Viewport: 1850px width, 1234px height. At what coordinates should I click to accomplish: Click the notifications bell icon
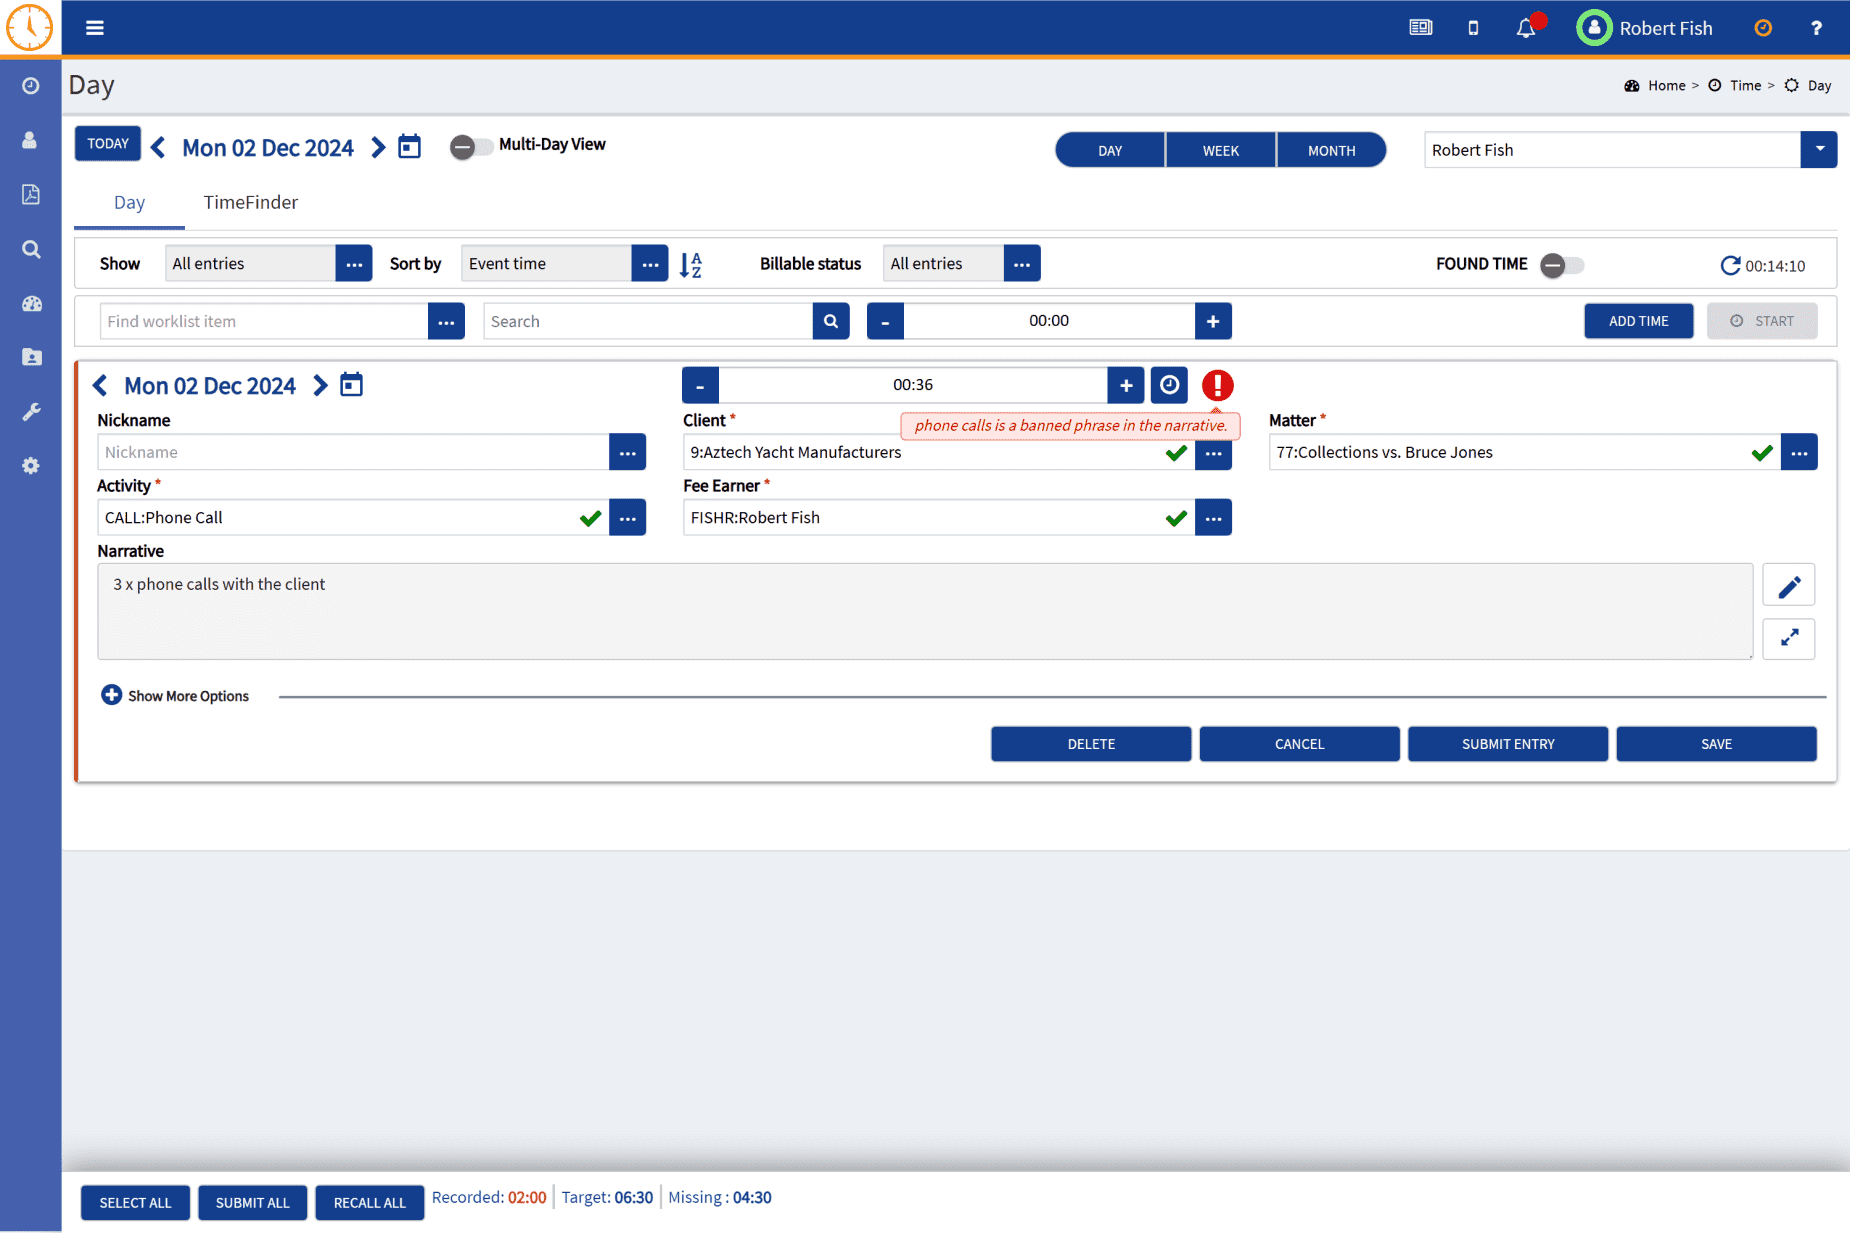point(1525,29)
